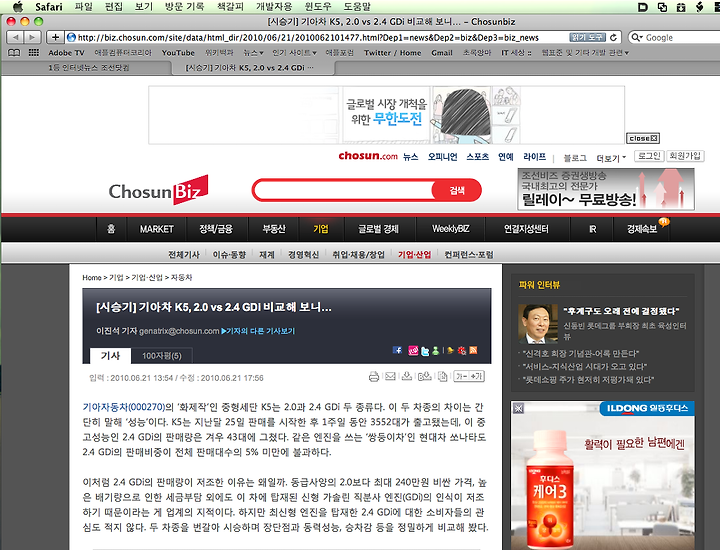This screenshot has height=550, width=720.
Task: Click the copy-document icon in the article toolbar
Action: coord(443,376)
